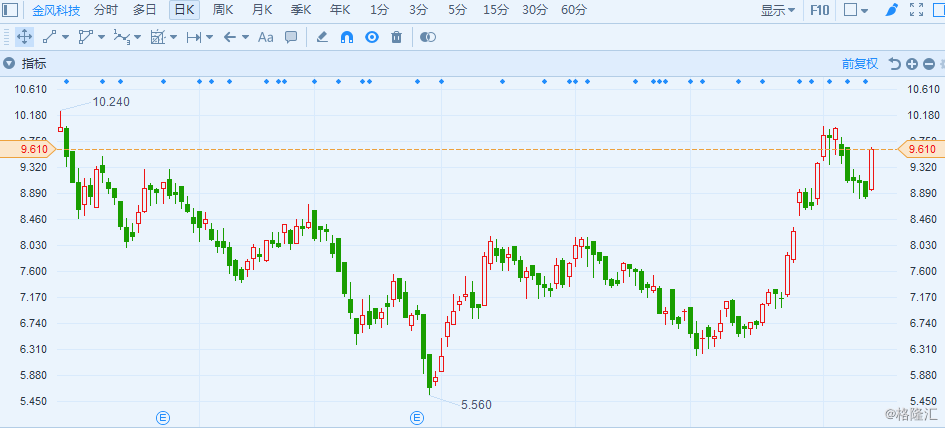Click the 前复权 adjustment link
The height and width of the screenshot is (428, 945).
coord(859,64)
